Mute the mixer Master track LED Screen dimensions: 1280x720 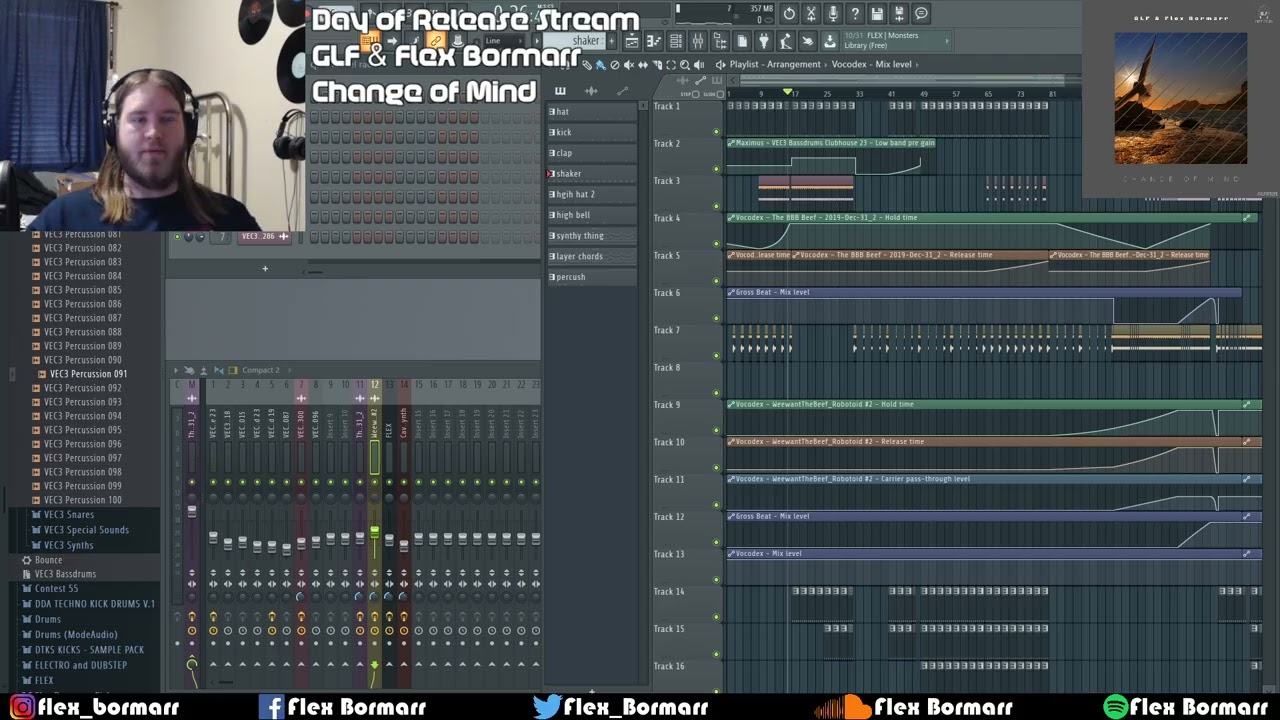click(192, 482)
